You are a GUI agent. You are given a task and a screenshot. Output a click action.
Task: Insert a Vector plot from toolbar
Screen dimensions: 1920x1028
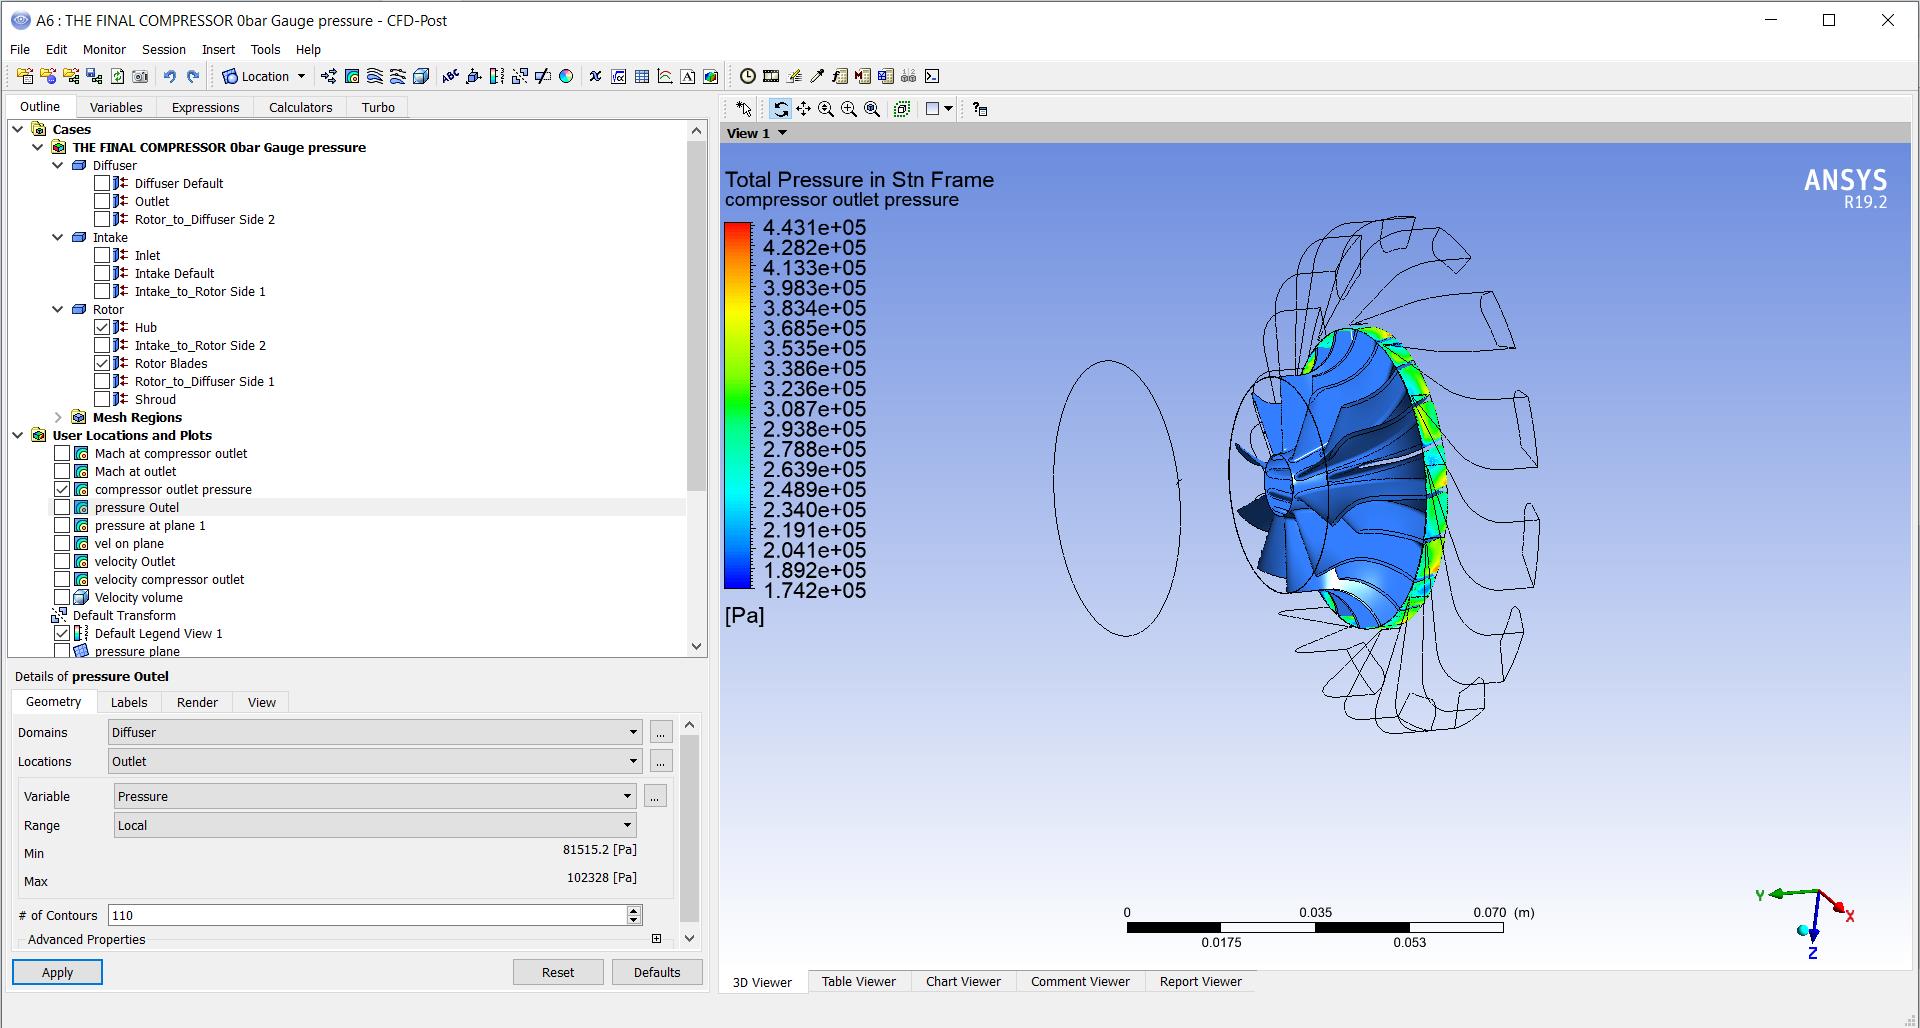point(328,76)
